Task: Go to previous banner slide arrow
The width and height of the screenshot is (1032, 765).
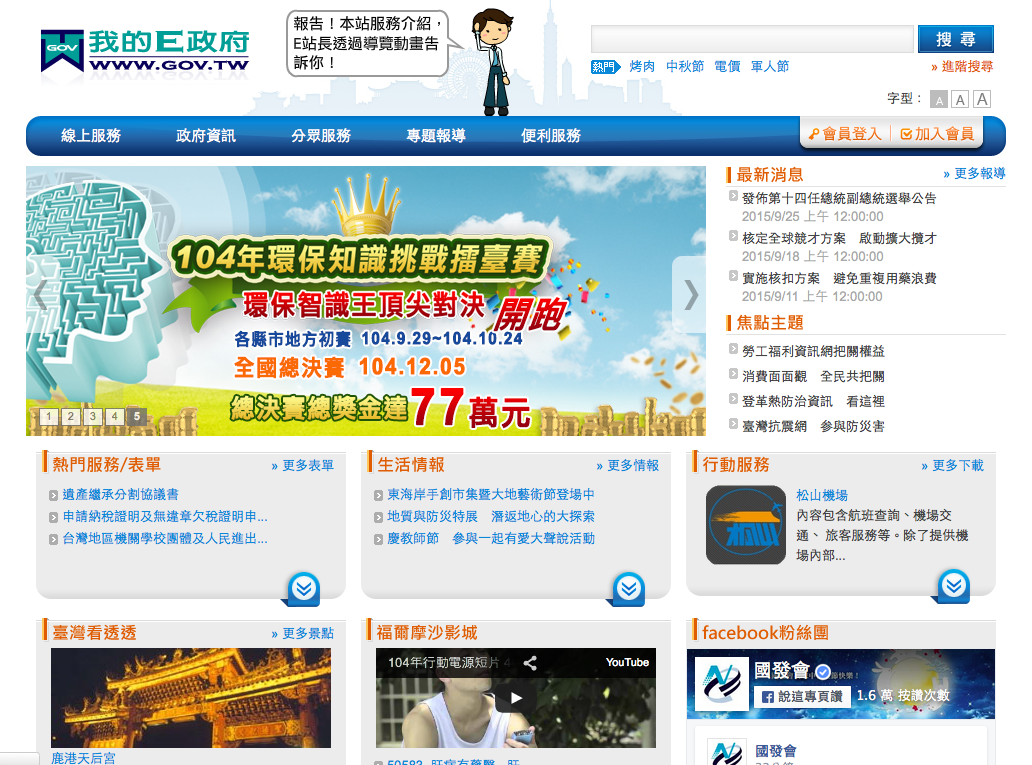Action: pos(40,294)
